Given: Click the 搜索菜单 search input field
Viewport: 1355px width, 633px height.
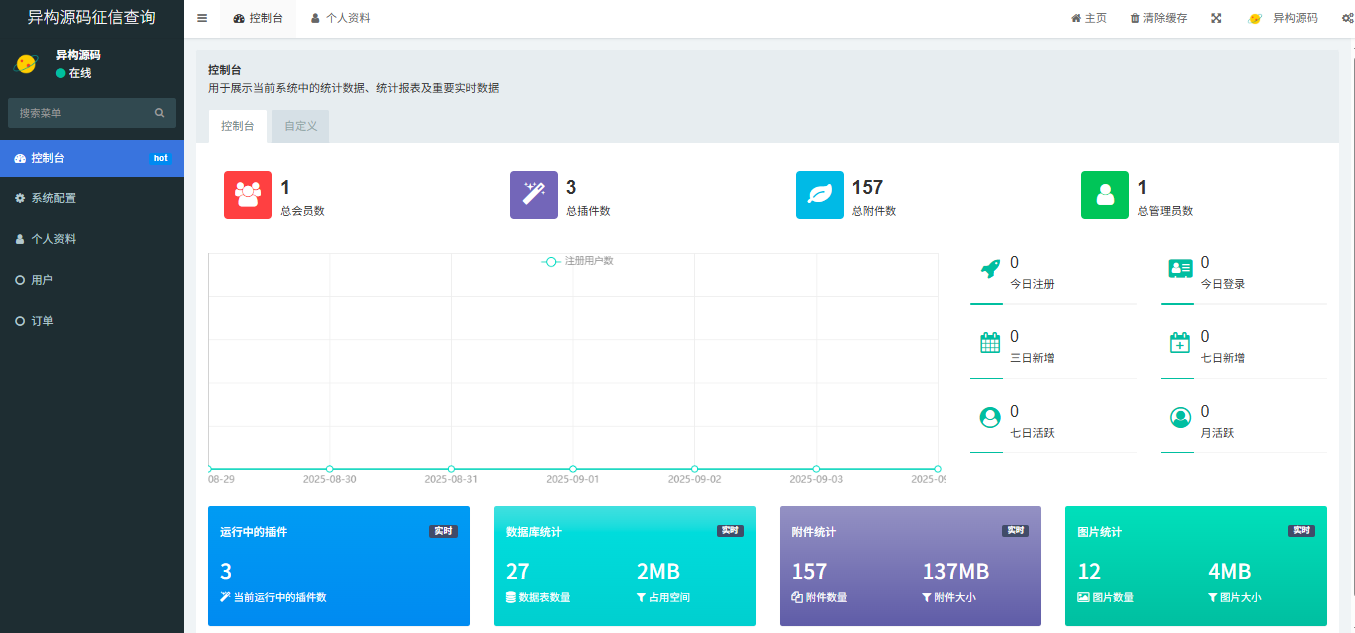Looking at the screenshot, I should point(80,113).
